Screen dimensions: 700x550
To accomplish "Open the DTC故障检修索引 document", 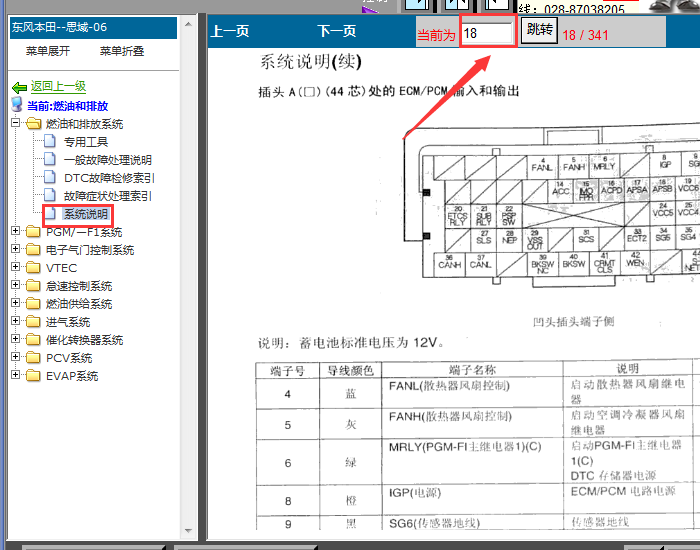I will coord(109,178).
